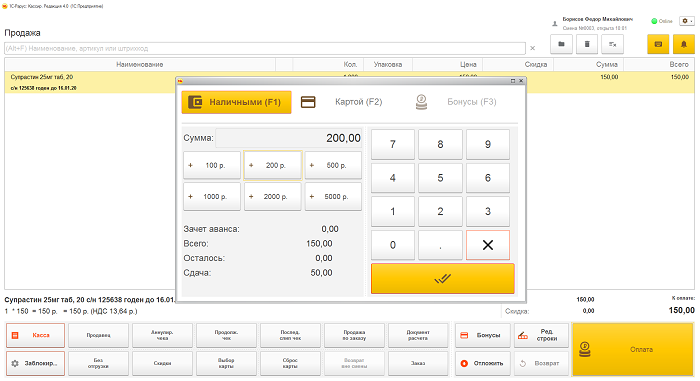
Task: Add 100 р. to the sum
Action: [x=212, y=165]
